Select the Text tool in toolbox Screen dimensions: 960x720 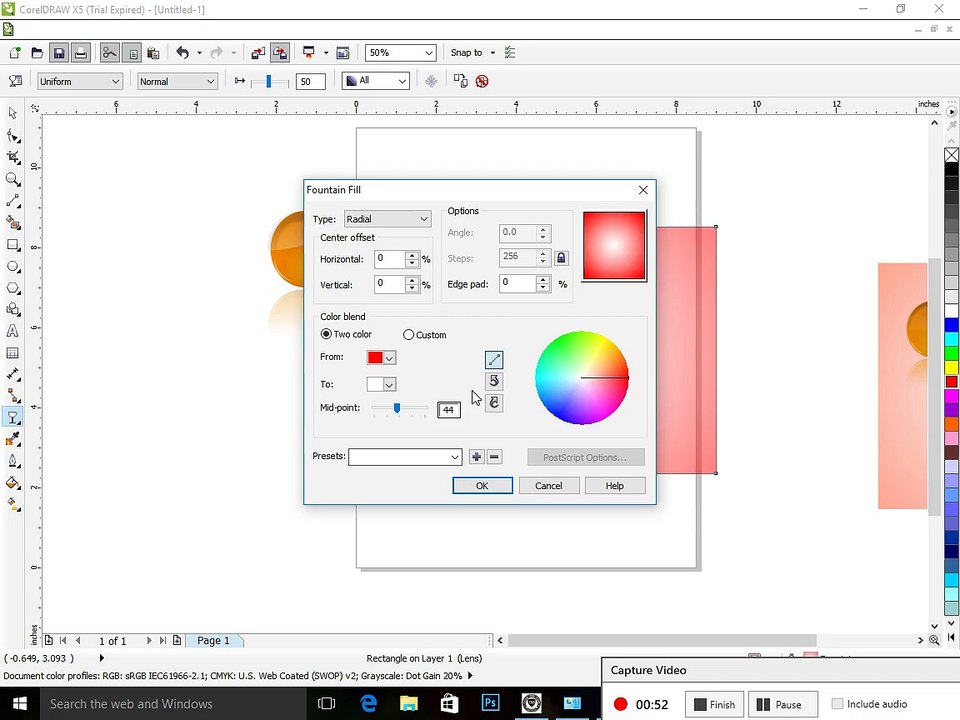click(x=12, y=331)
